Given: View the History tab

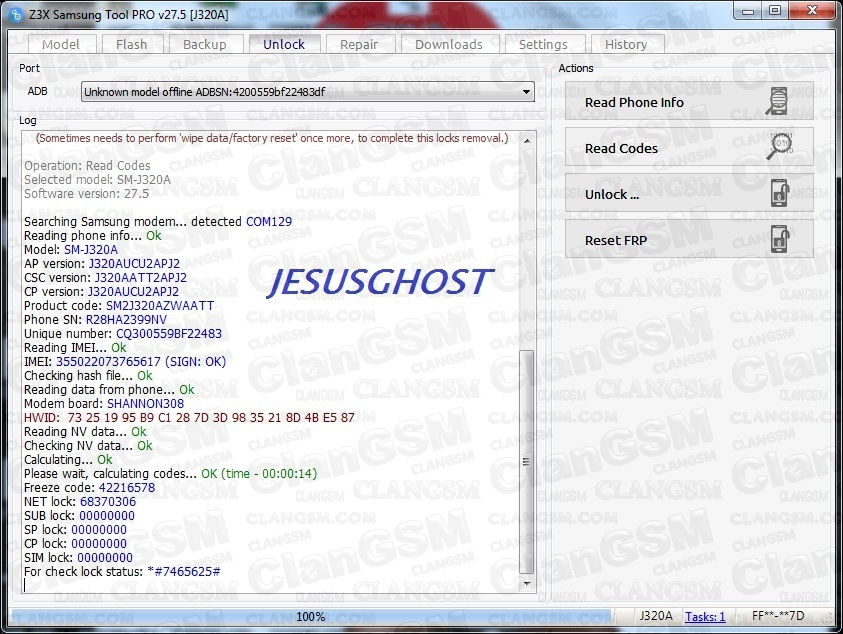Looking at the screenshot, I should (626, 44).
